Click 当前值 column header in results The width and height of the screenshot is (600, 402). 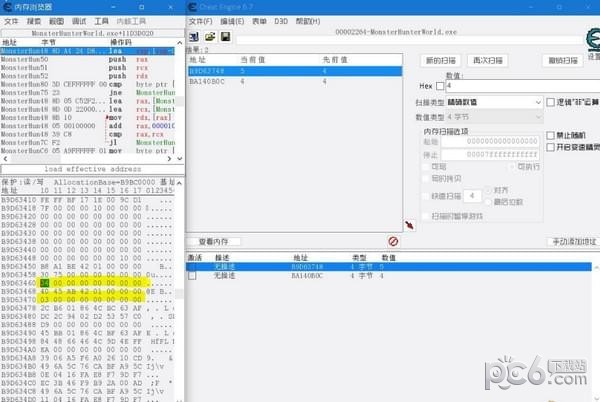(253, 60)
